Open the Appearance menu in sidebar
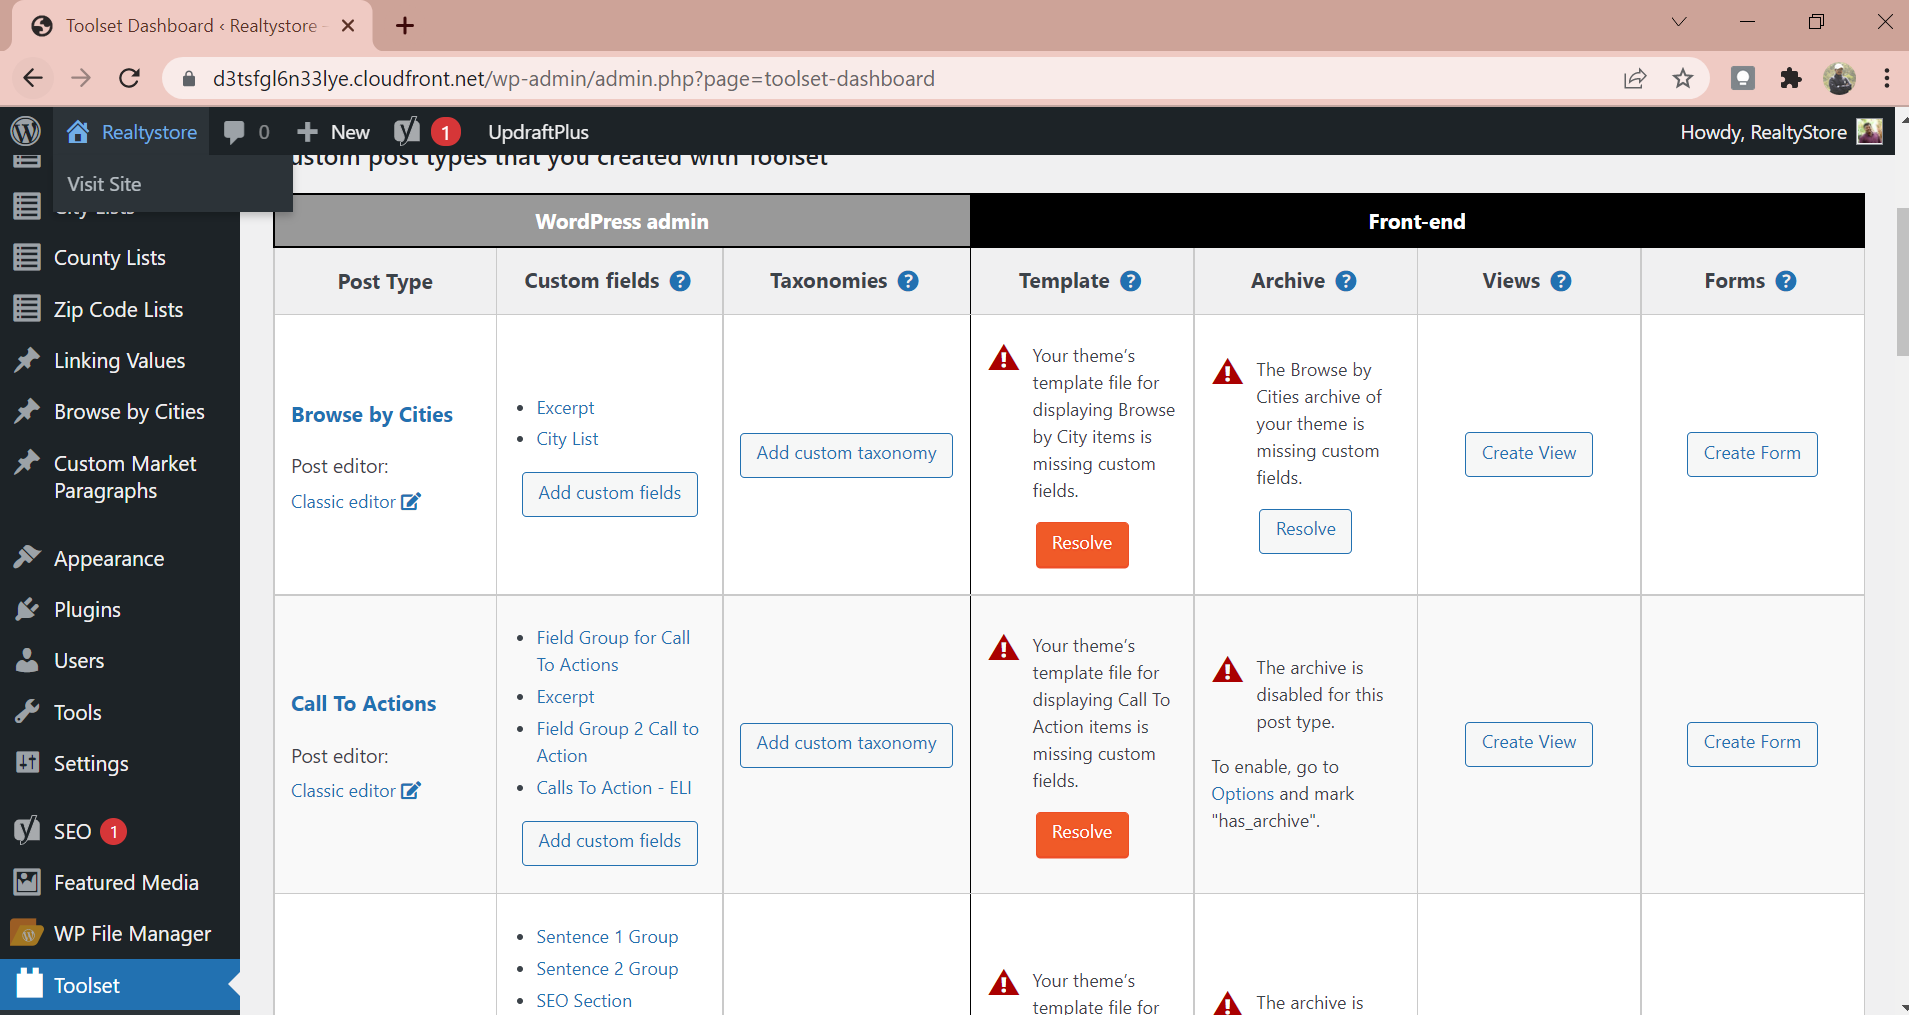The height and width of the screenshot is (1015, 1909). pos(108,559)
